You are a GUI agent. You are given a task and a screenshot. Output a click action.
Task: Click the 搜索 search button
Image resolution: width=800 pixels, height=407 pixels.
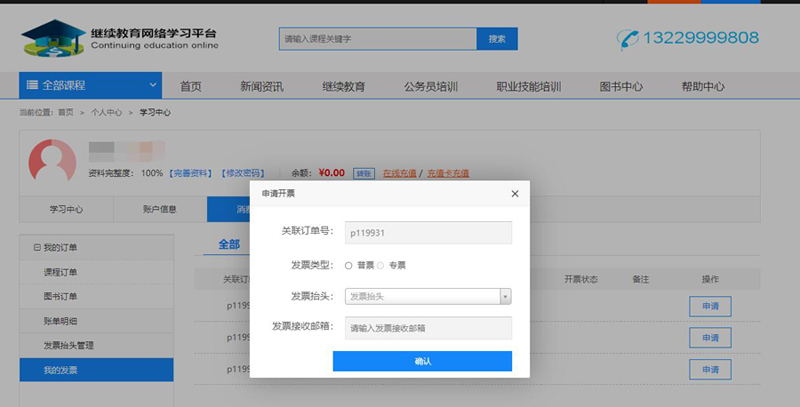pyautogui.click(x=497, y=39)
